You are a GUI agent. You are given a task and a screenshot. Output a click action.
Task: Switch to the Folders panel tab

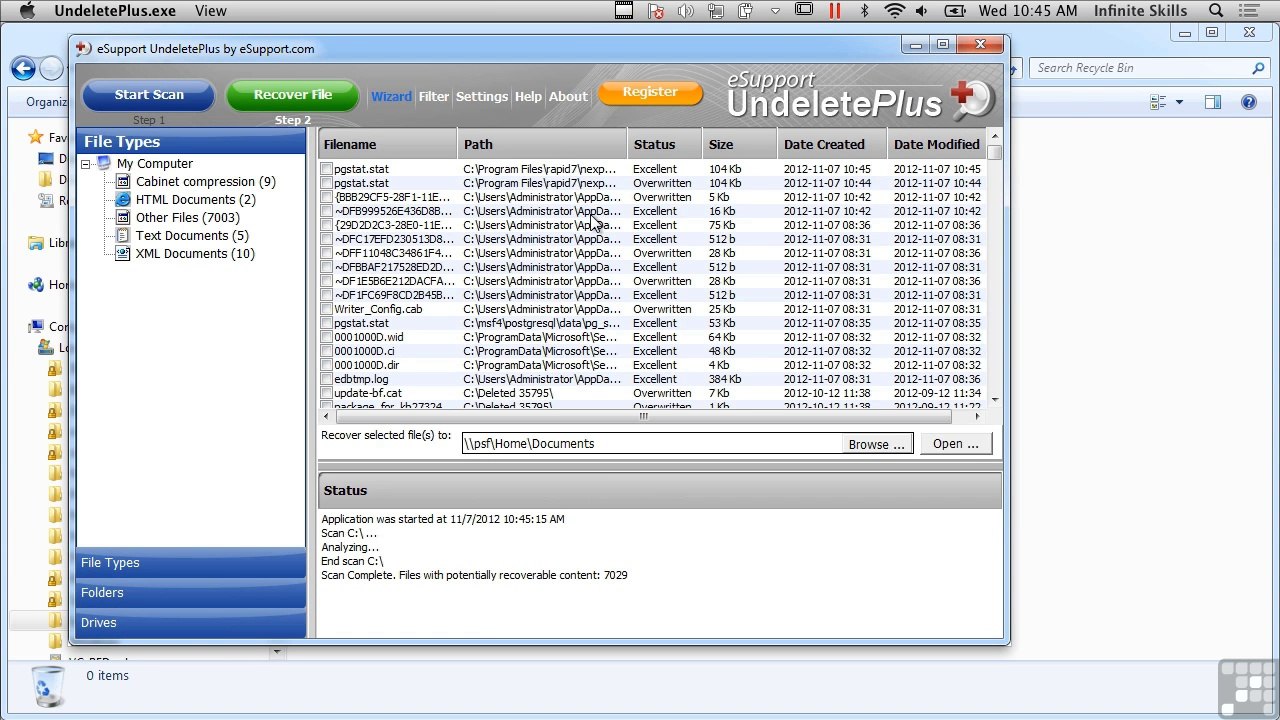click(190, 593)
